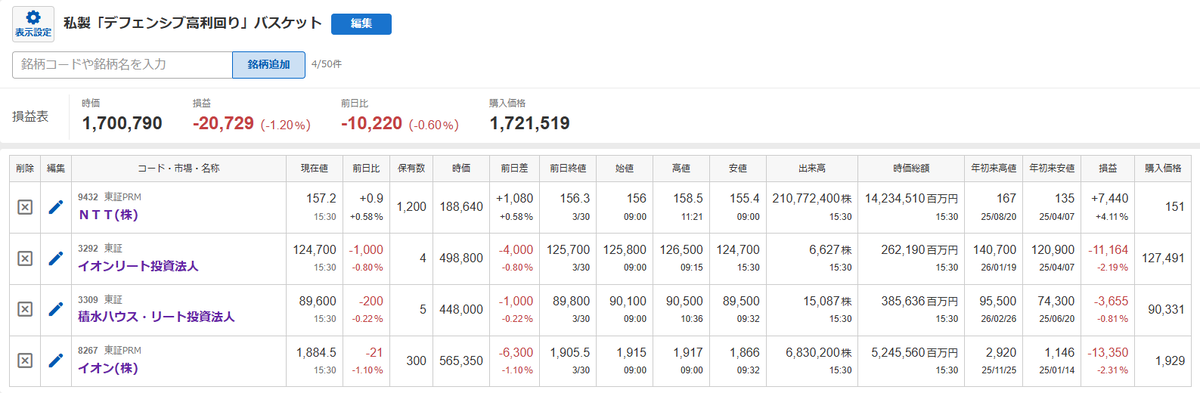The width and height of the screenshot is (1200, 393).
Task: Open the NTT(株) stock link
Action: click(107, 214)
